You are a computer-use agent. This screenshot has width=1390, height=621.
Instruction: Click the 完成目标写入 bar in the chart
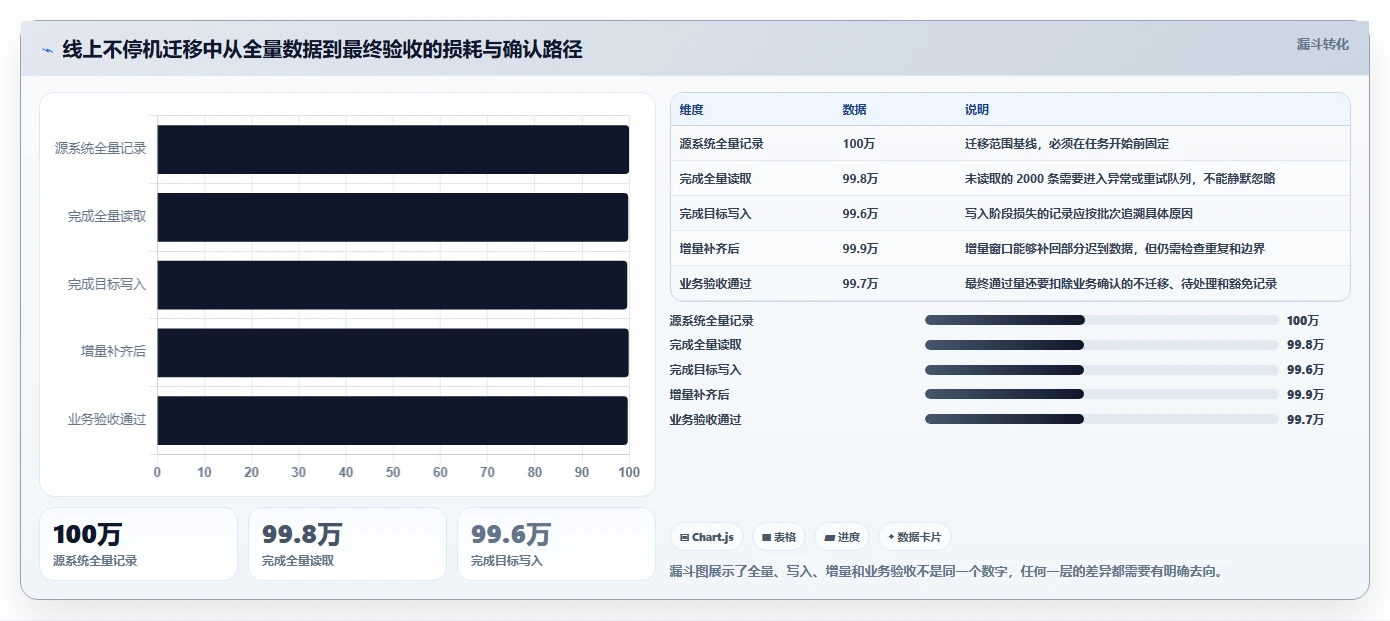tap(392, 285)
